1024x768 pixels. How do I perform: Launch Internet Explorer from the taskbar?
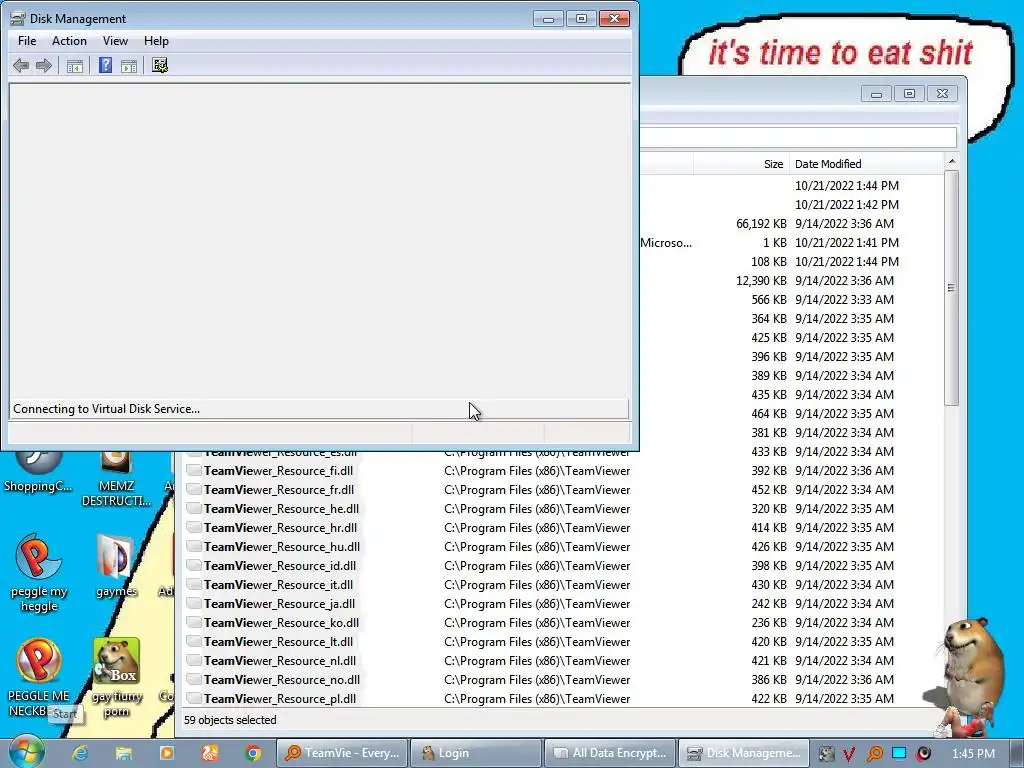(80, 753)
